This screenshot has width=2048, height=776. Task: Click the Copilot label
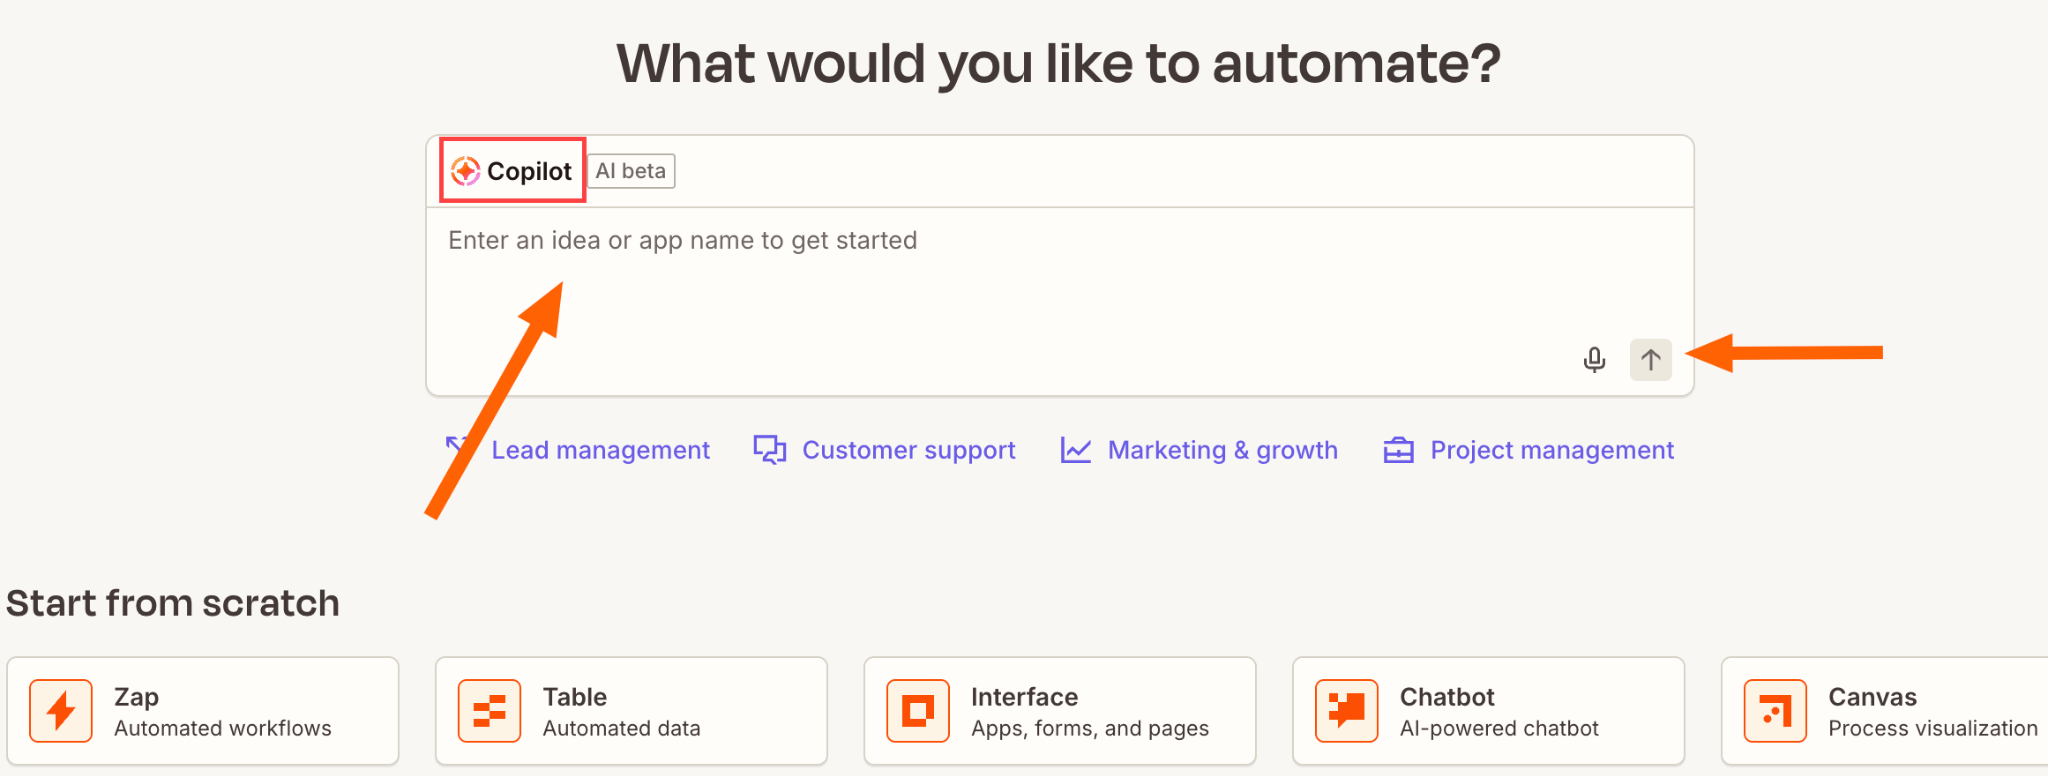pos(529,172)
